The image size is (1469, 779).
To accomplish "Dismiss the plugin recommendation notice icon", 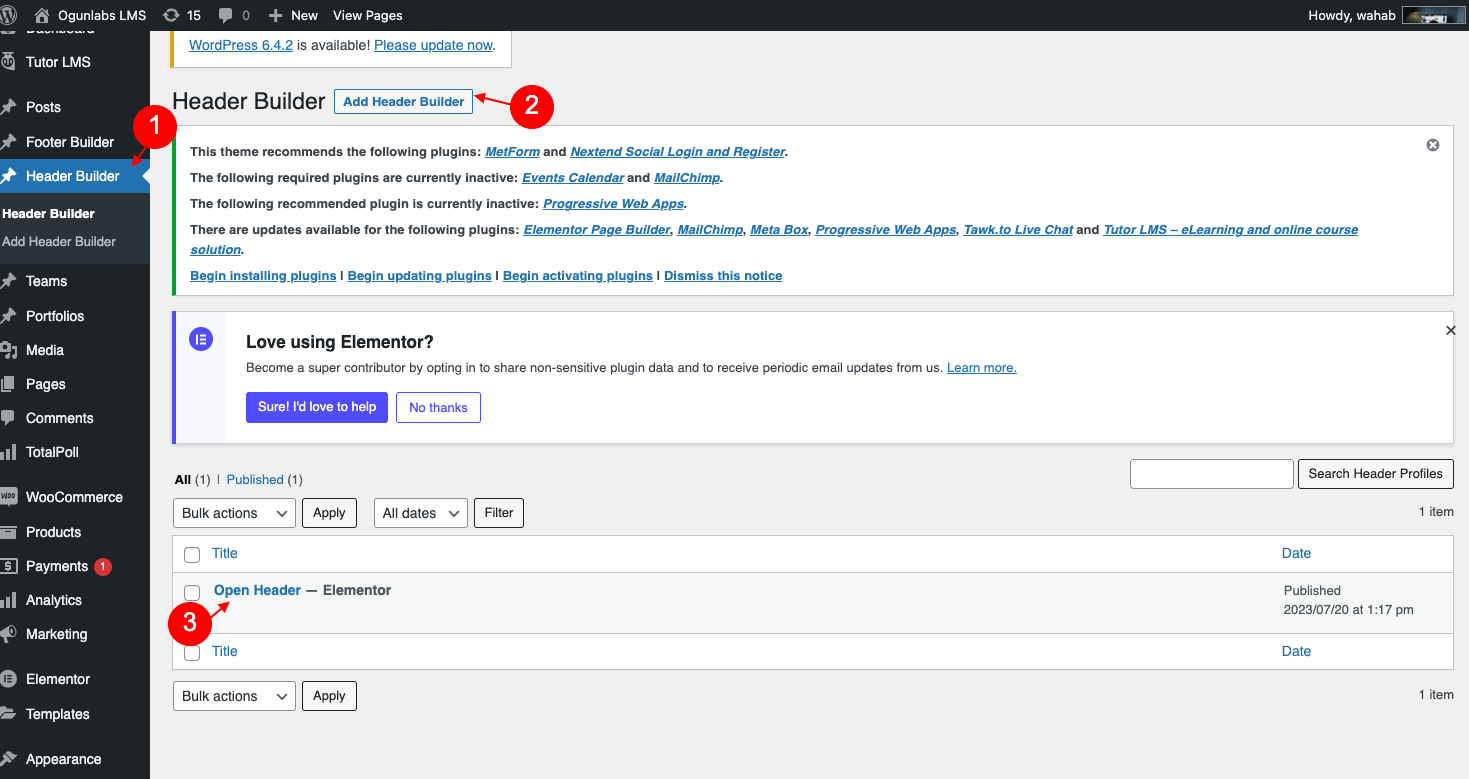I will (1433, 145).
